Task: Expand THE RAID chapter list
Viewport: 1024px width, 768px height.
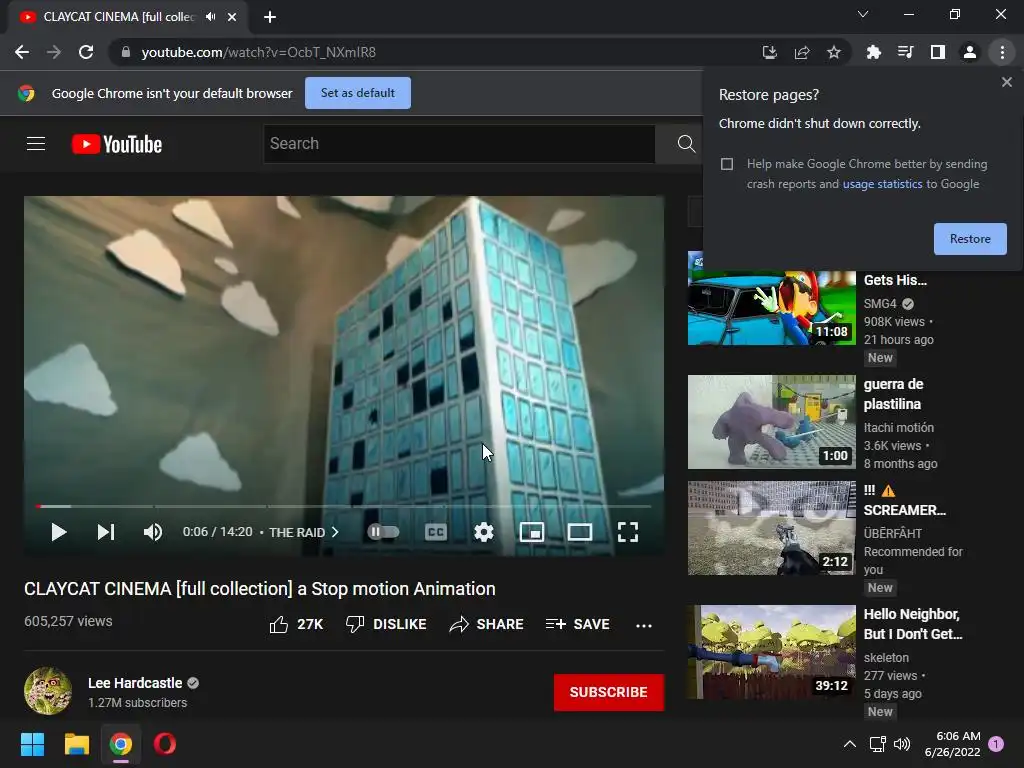Action: 304,532
